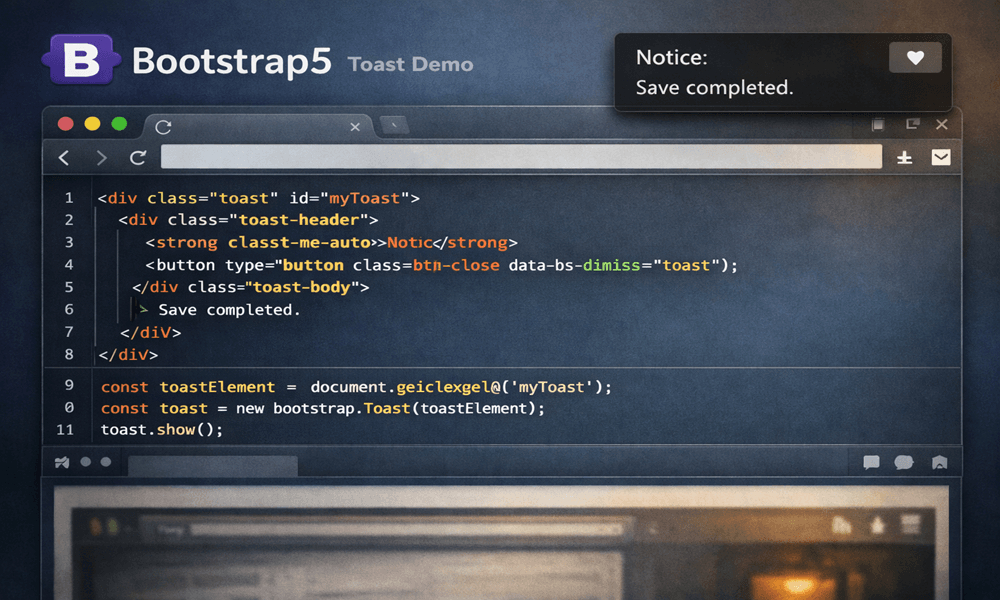Image resolution: width=1000 pixels, height=600 pixels.
Task: Select the grey tab in the bottom panel
Action: point(213,465)
